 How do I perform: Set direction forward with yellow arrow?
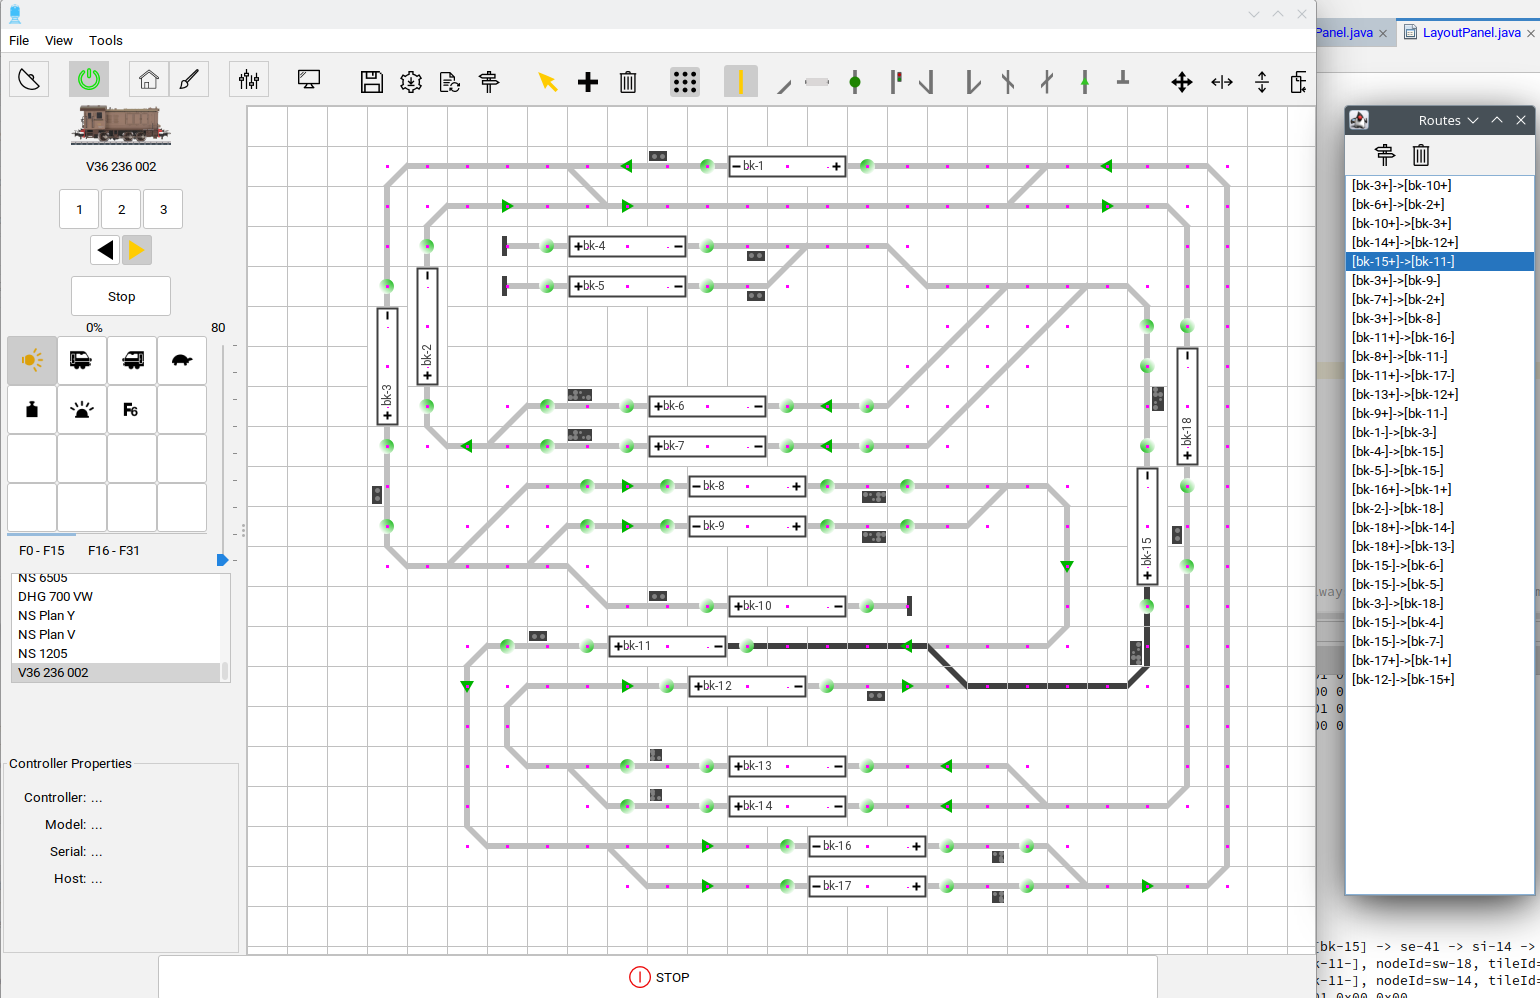coord(137,250)
